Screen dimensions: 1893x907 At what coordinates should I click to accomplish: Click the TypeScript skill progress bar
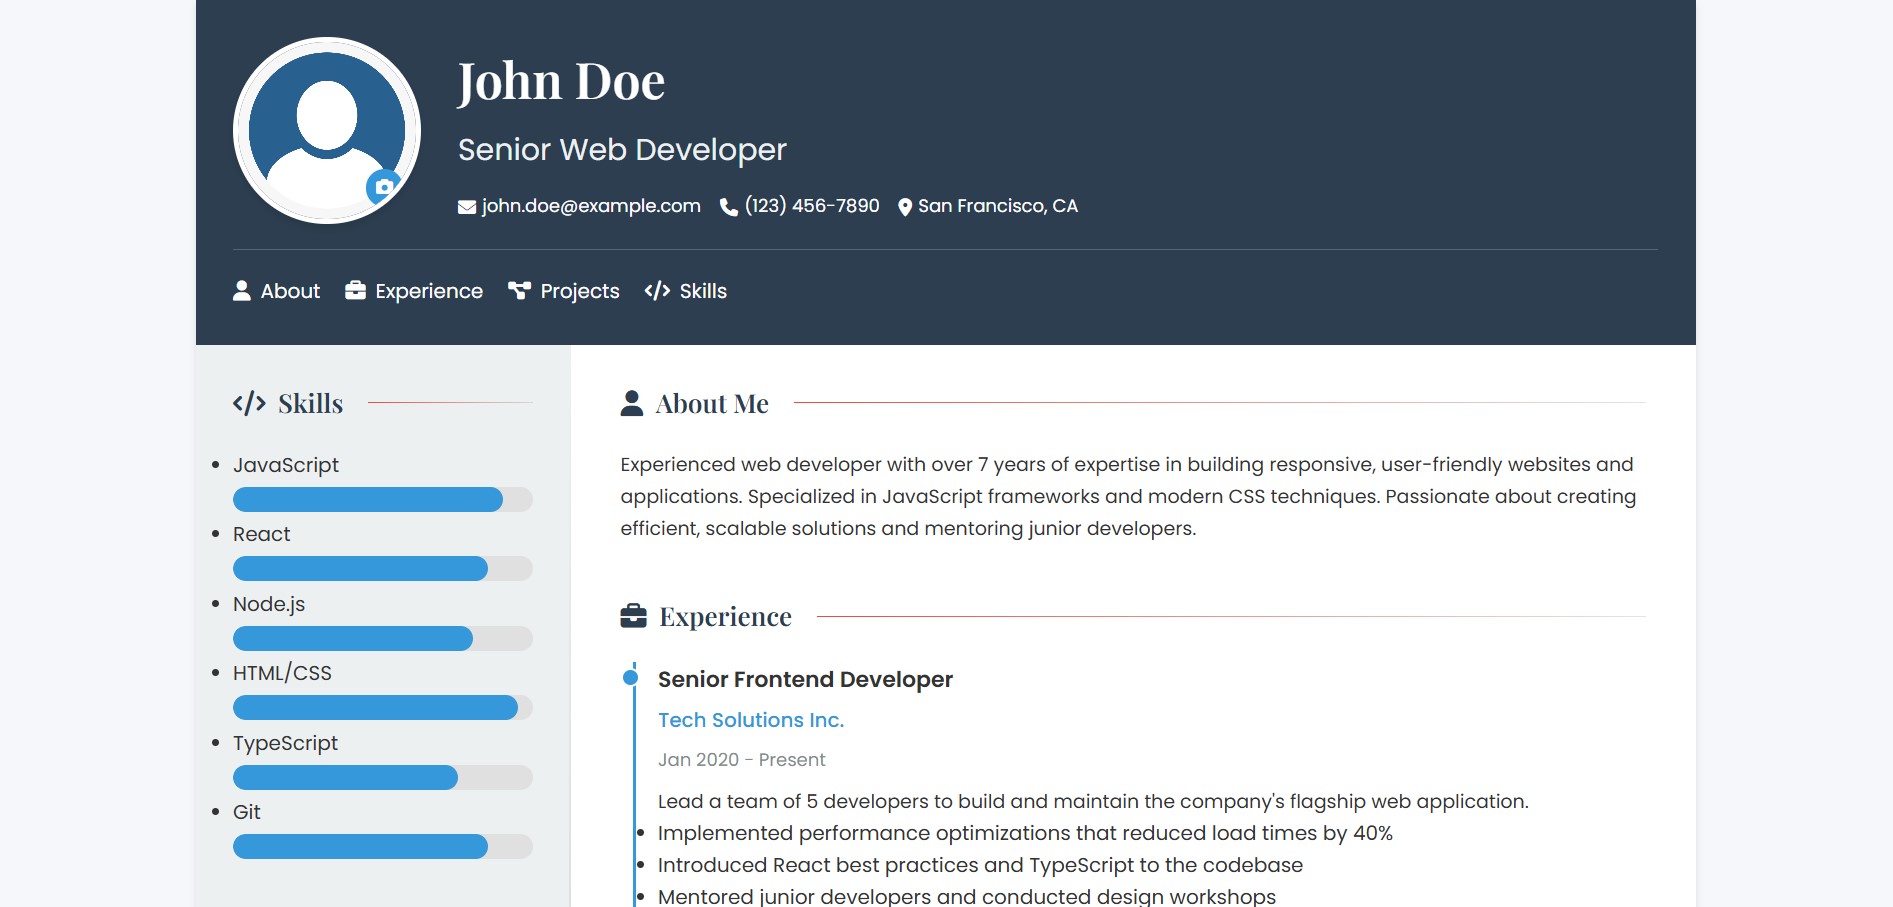point(383,777)
